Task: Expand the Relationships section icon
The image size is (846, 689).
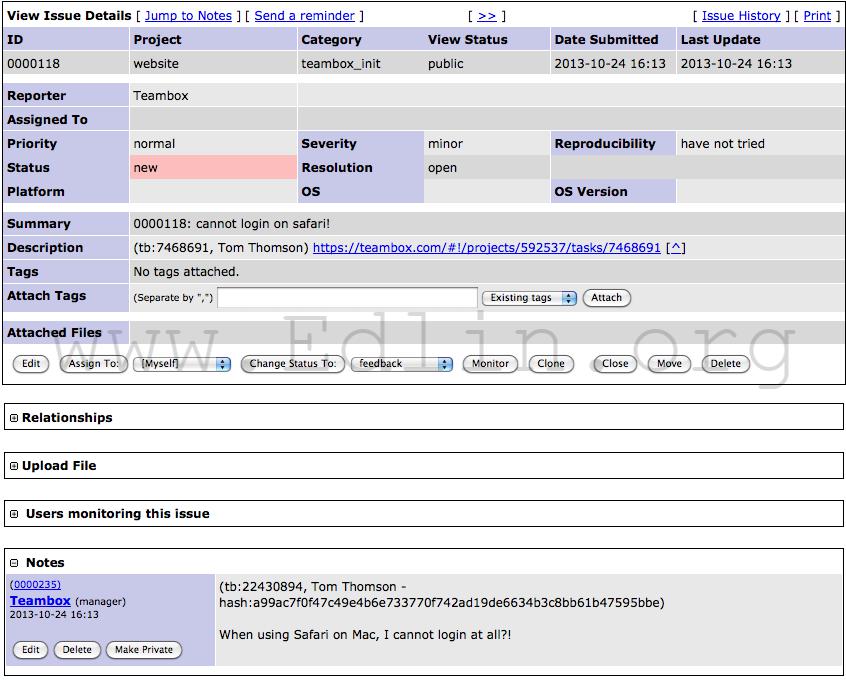Action: pos(14,418)
